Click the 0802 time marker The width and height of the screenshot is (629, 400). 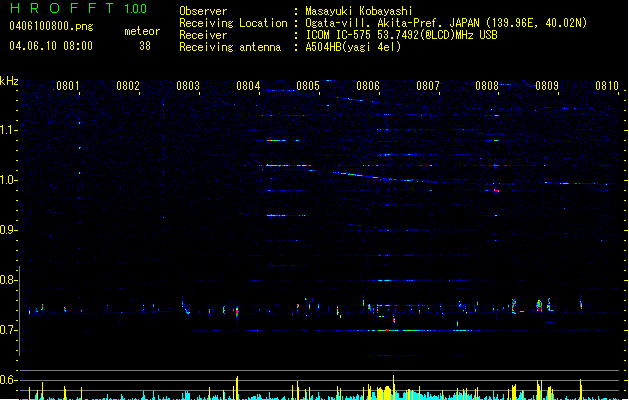pos(128,86)
